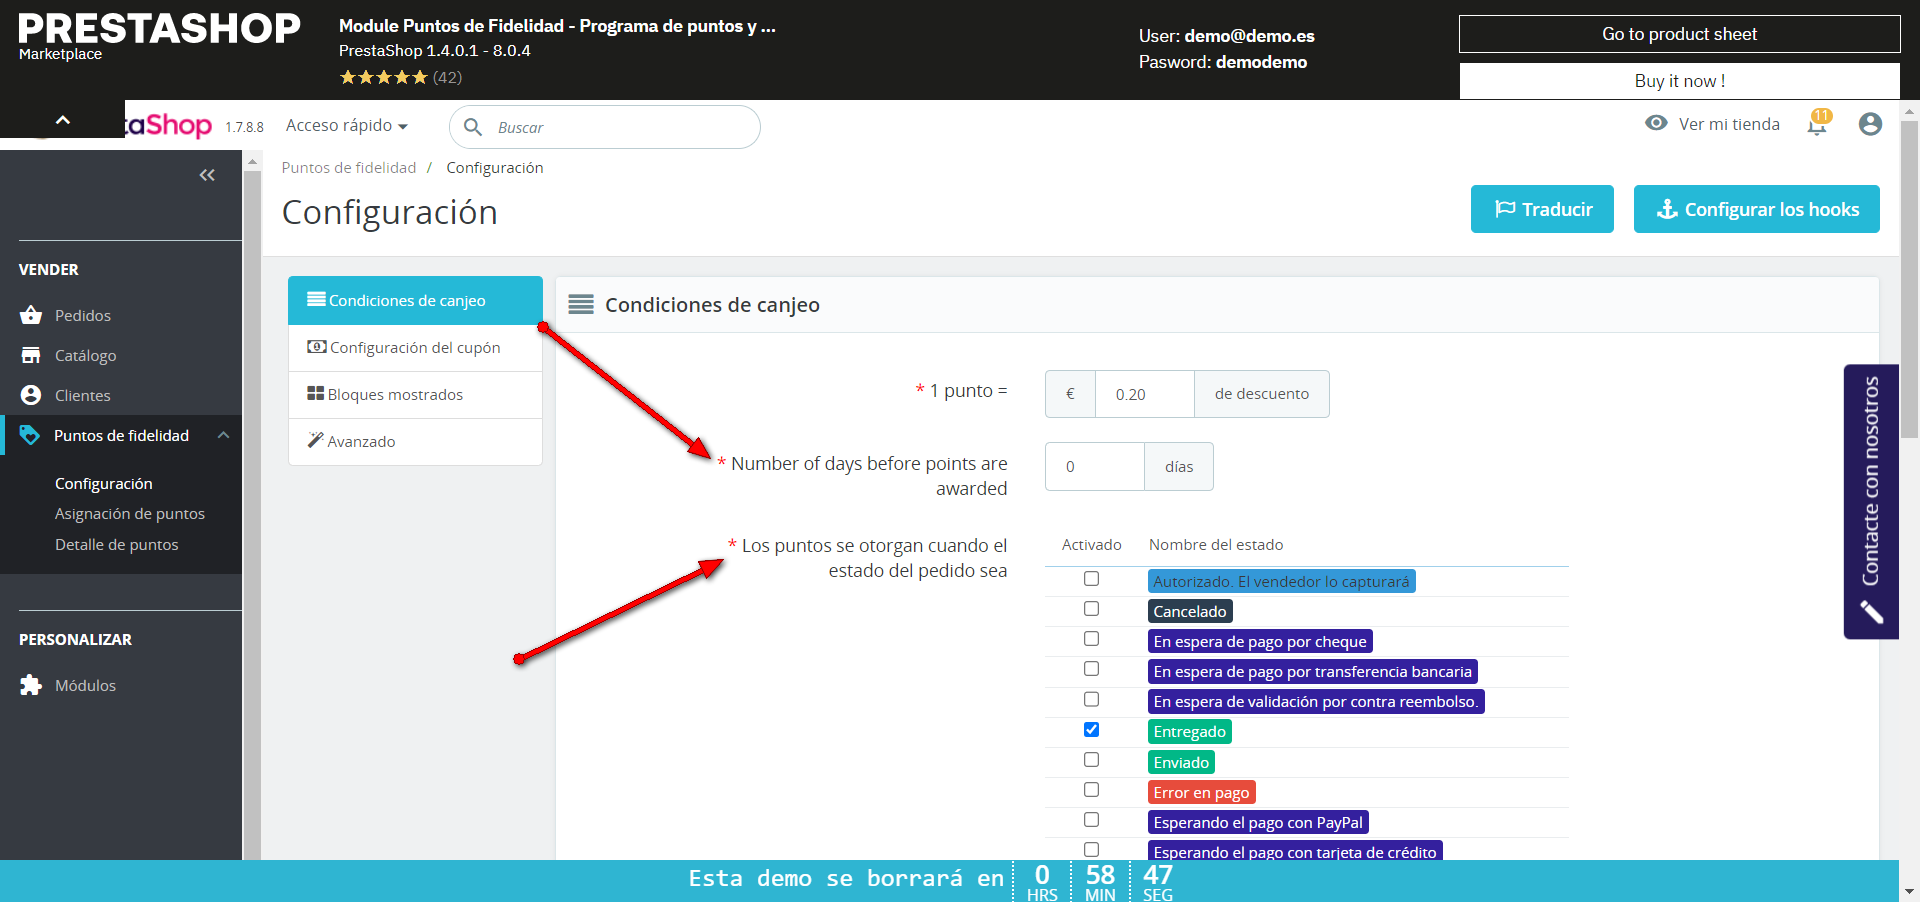This screenshot has height=902, width=1920.
Task: Open notifications bell icon
Action: (1817, 124)
